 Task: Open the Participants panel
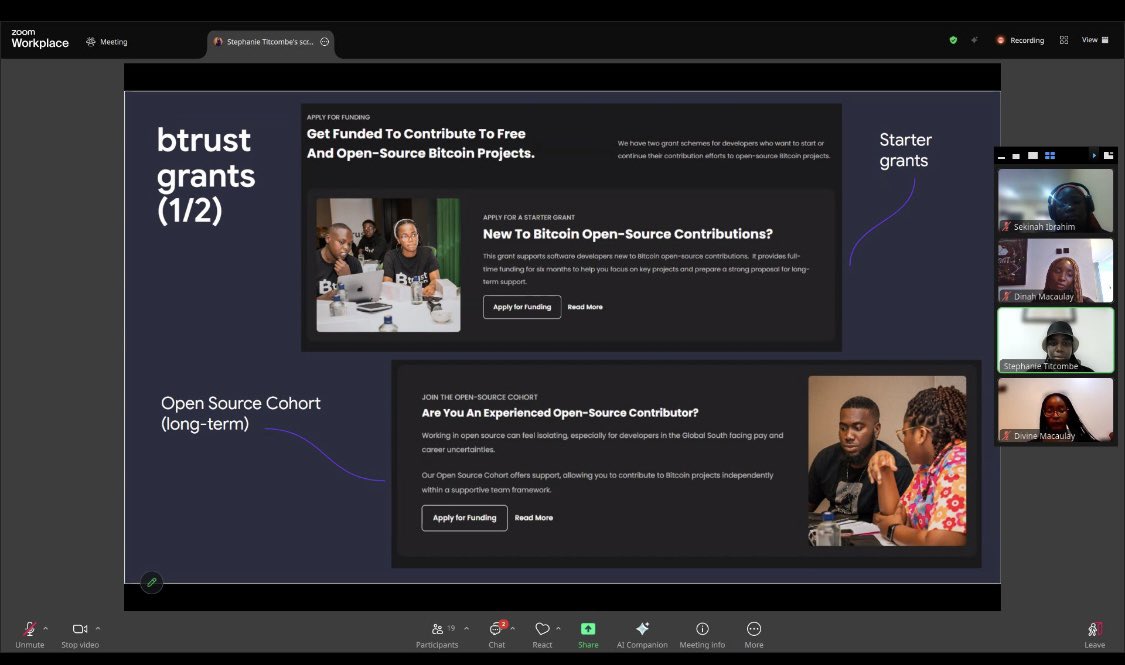(x=437, y=634)
